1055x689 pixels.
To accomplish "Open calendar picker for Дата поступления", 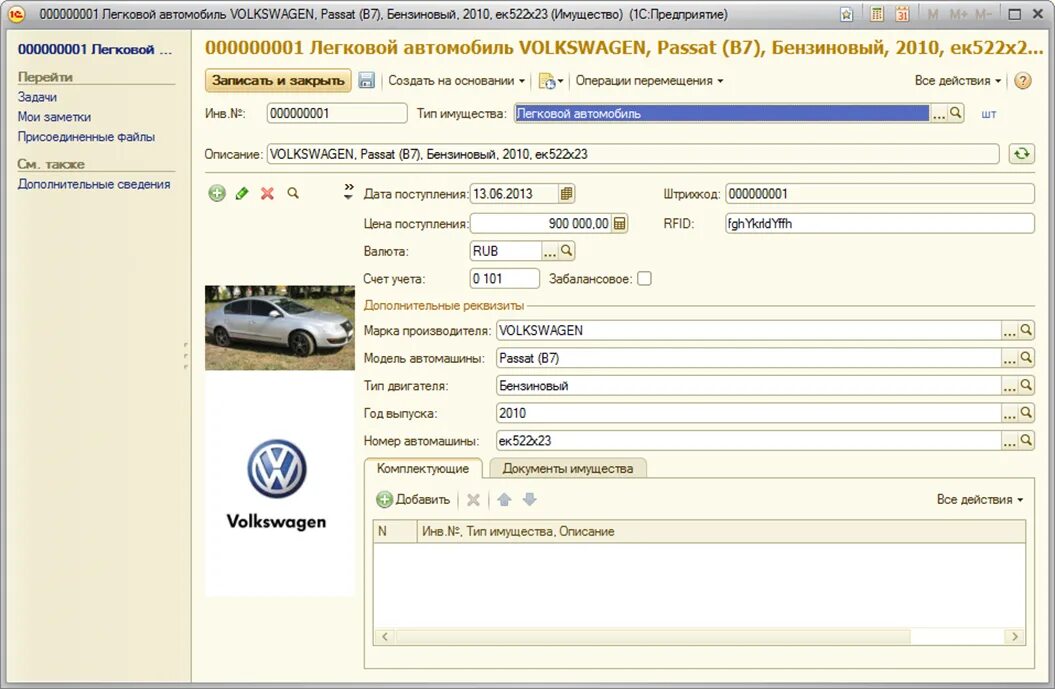I will (x=567, y=194).
